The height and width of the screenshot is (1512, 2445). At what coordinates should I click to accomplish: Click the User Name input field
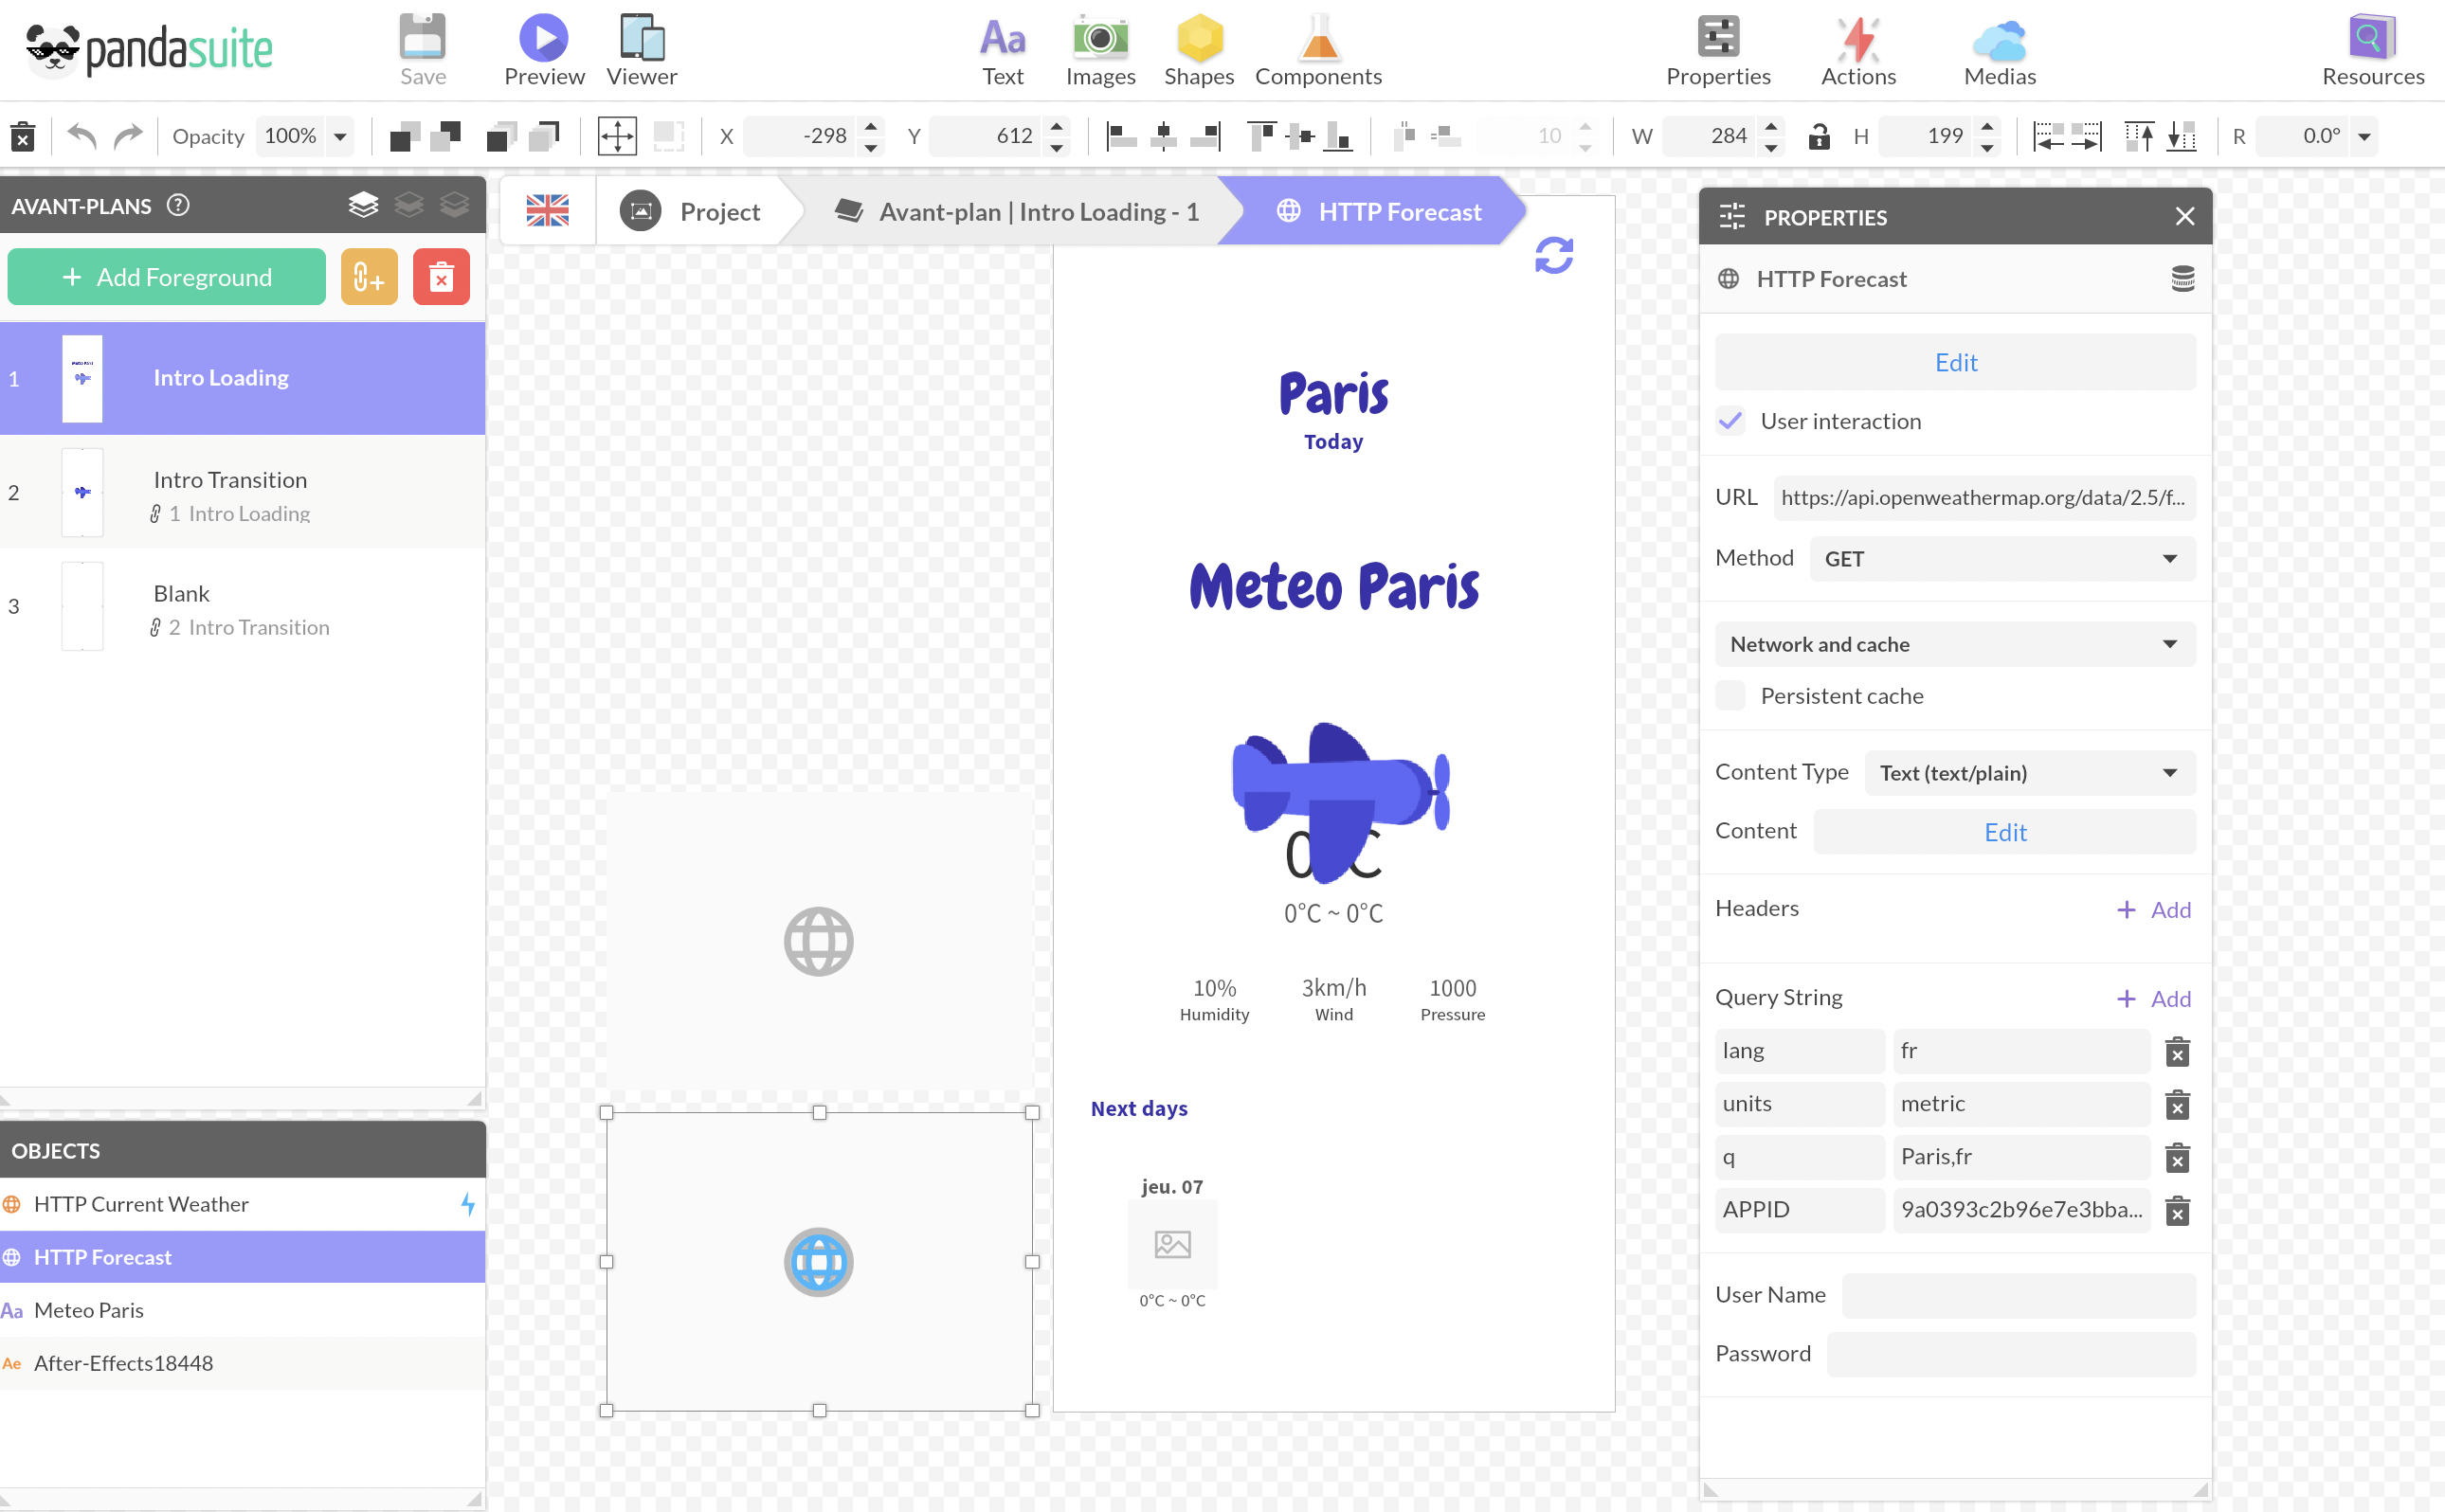2018,1295
